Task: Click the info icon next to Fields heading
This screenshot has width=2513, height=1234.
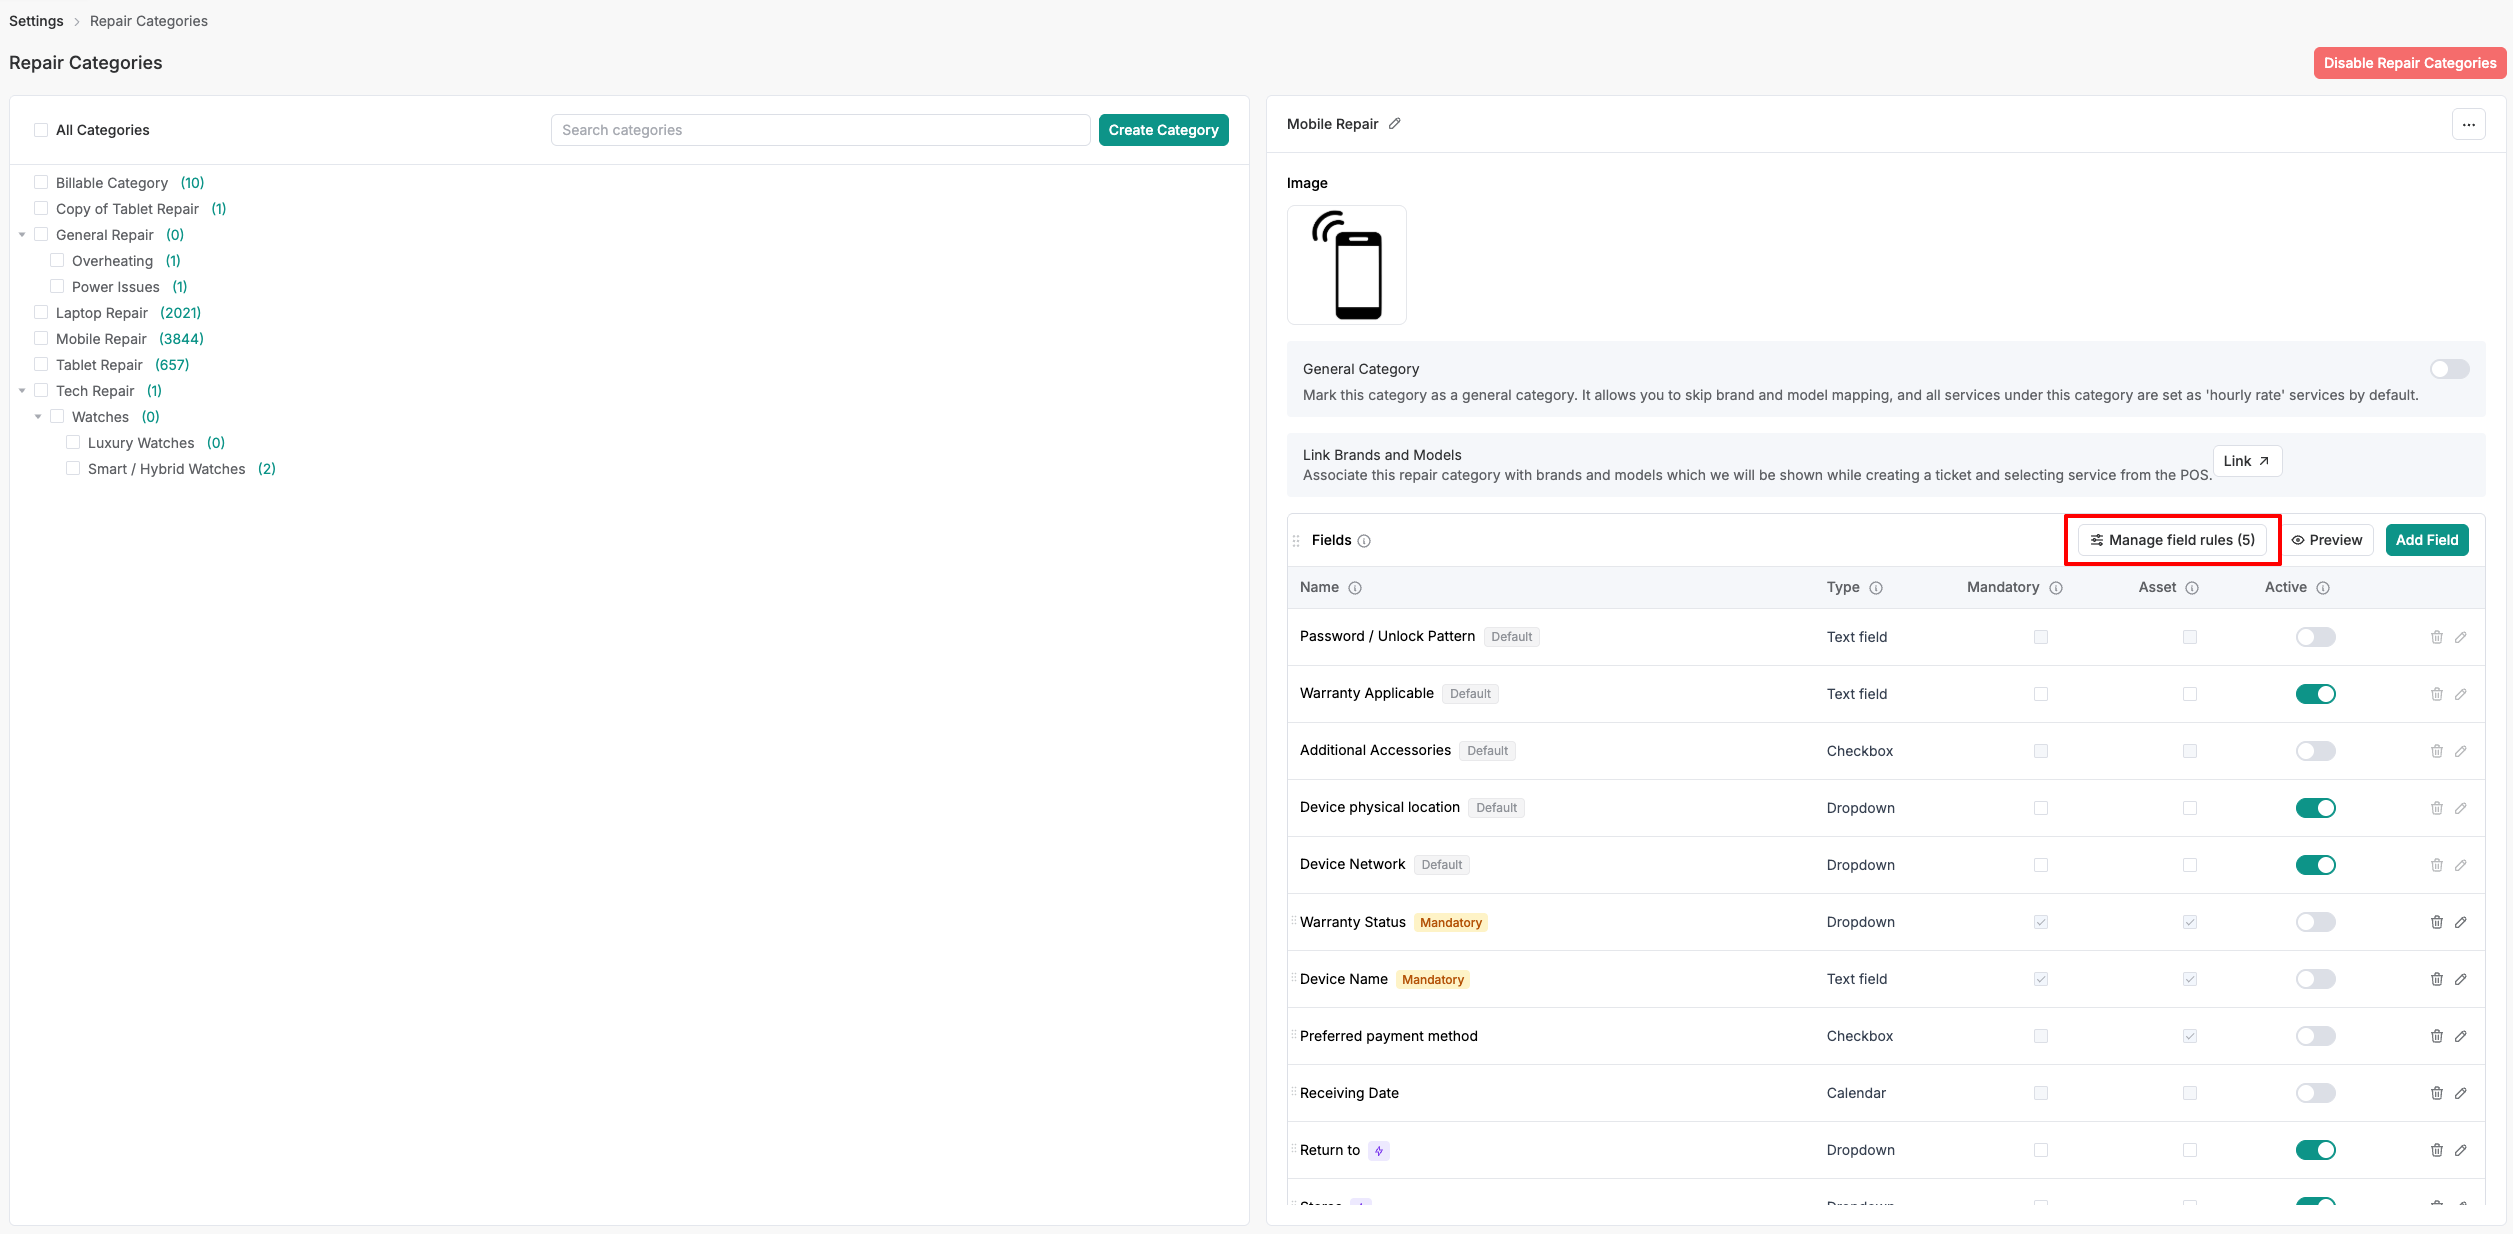Action: [x=1364, y=541]
